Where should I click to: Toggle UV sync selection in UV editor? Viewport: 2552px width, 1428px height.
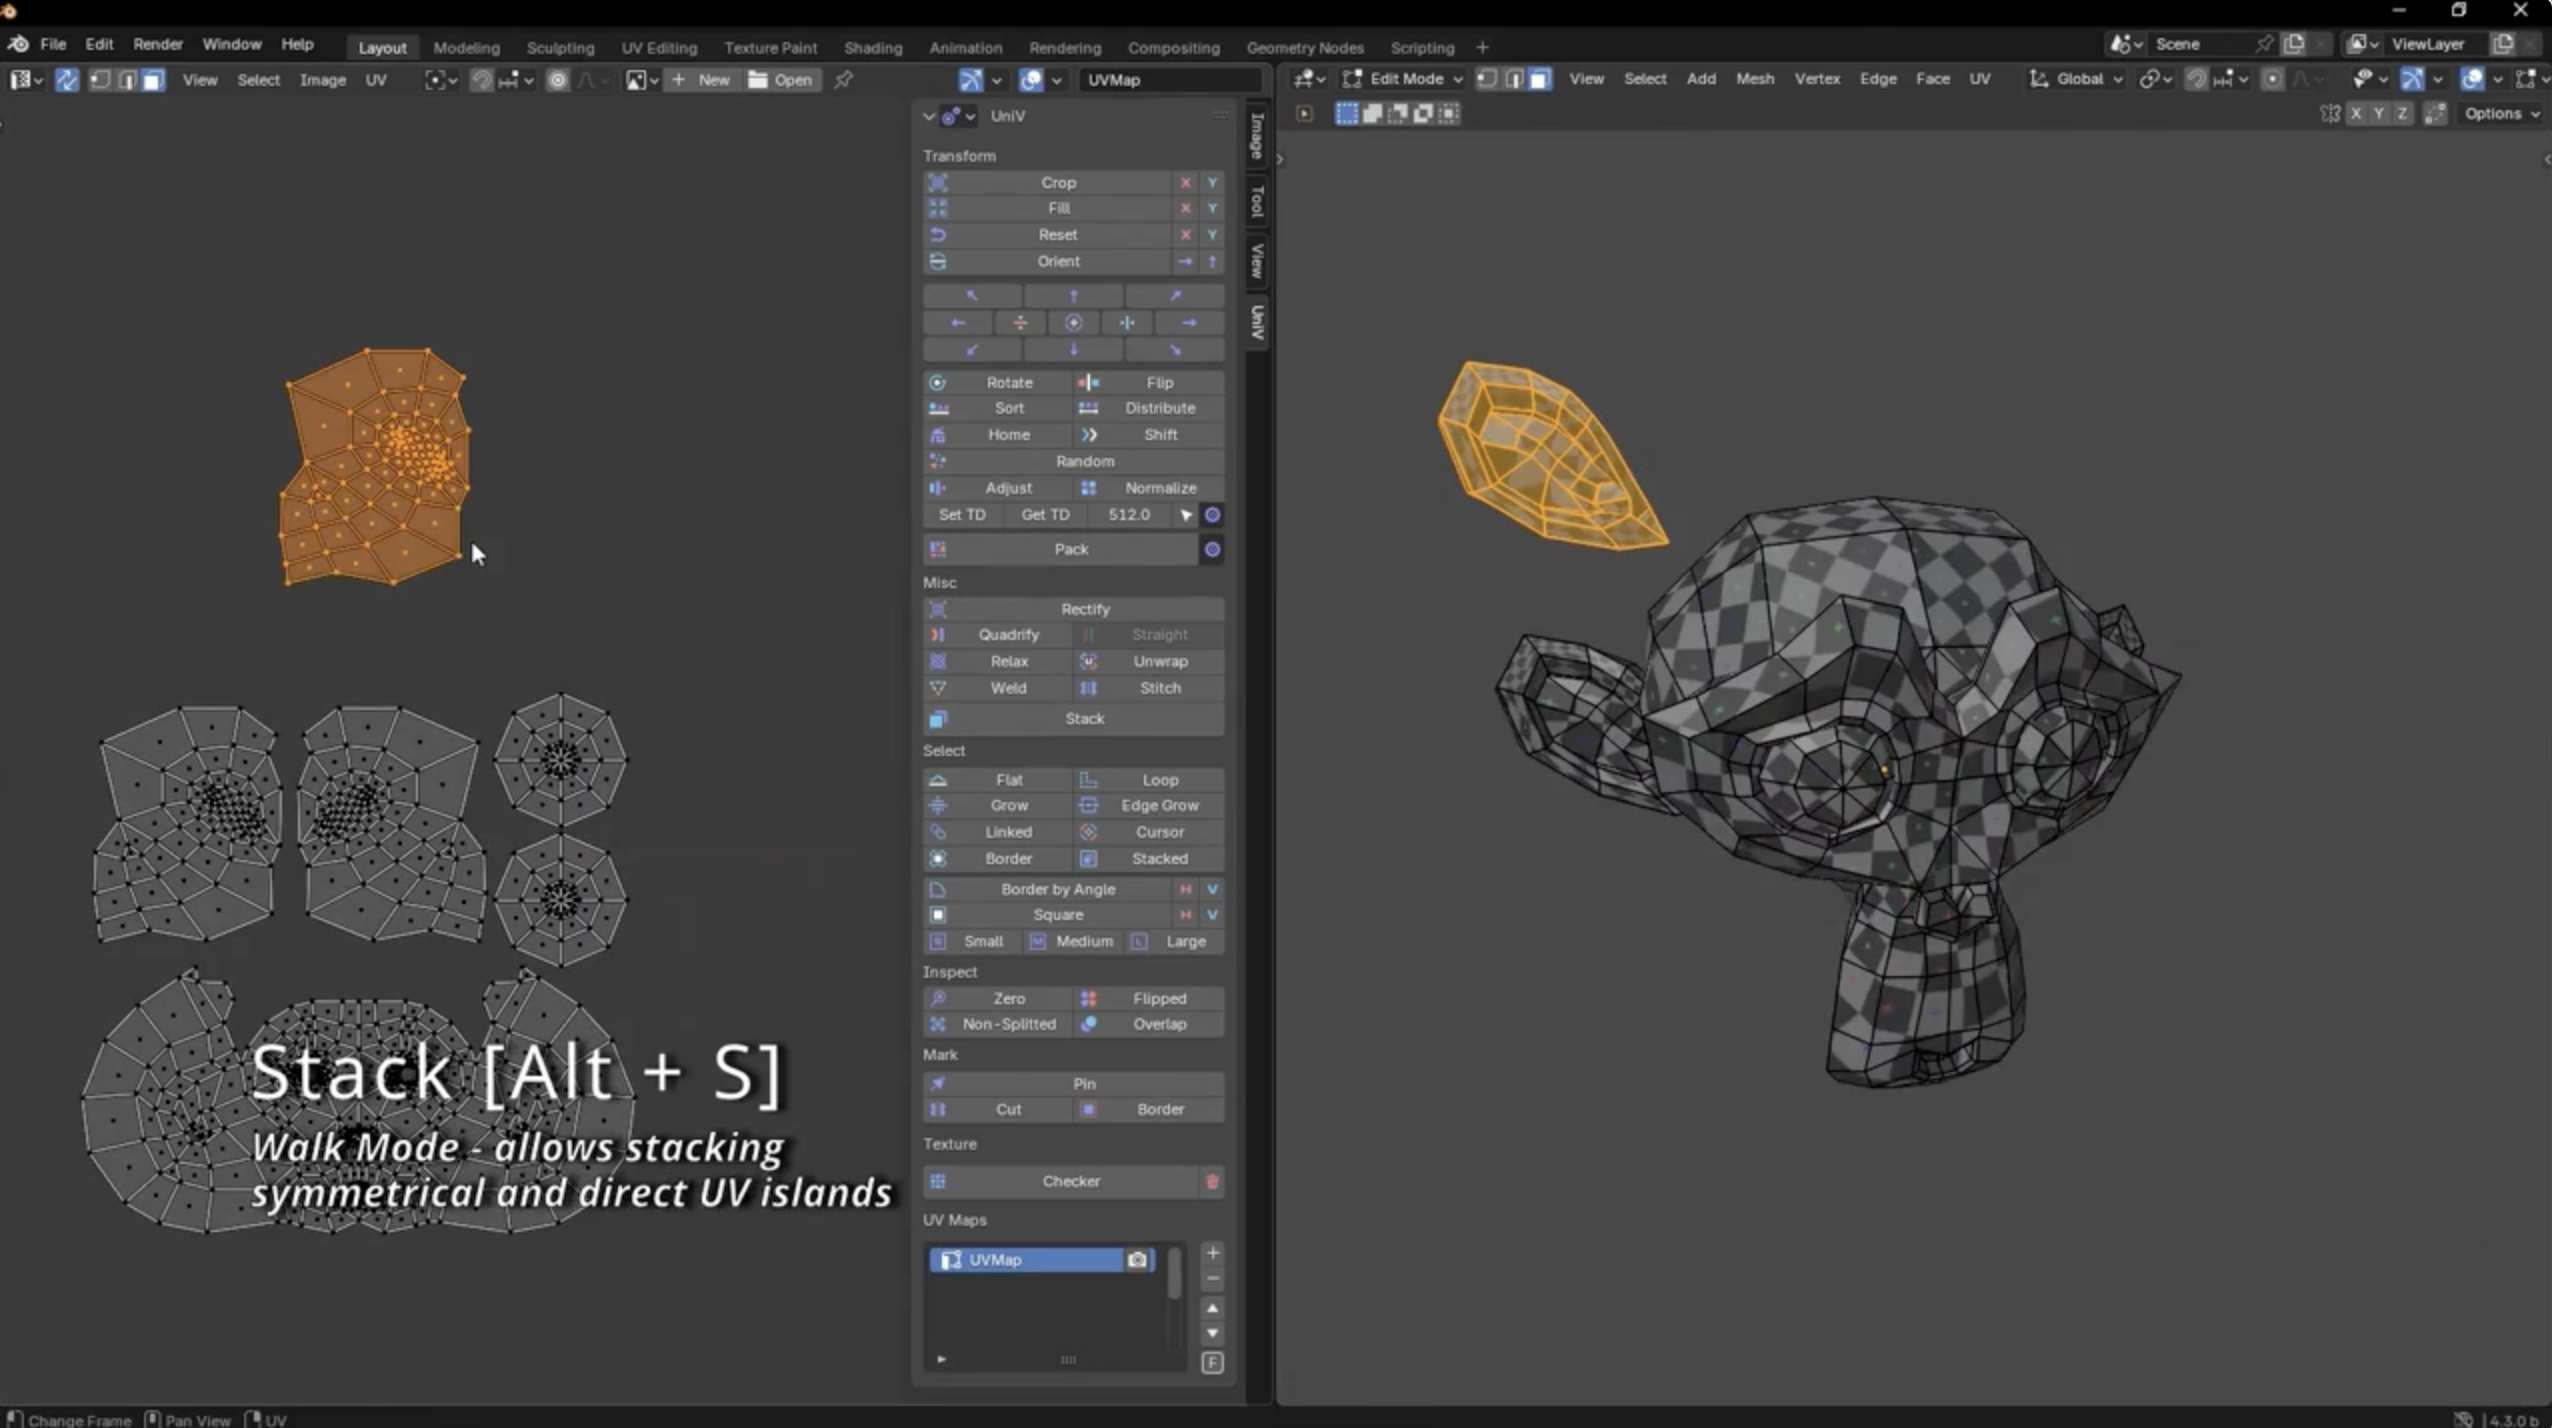67,80
